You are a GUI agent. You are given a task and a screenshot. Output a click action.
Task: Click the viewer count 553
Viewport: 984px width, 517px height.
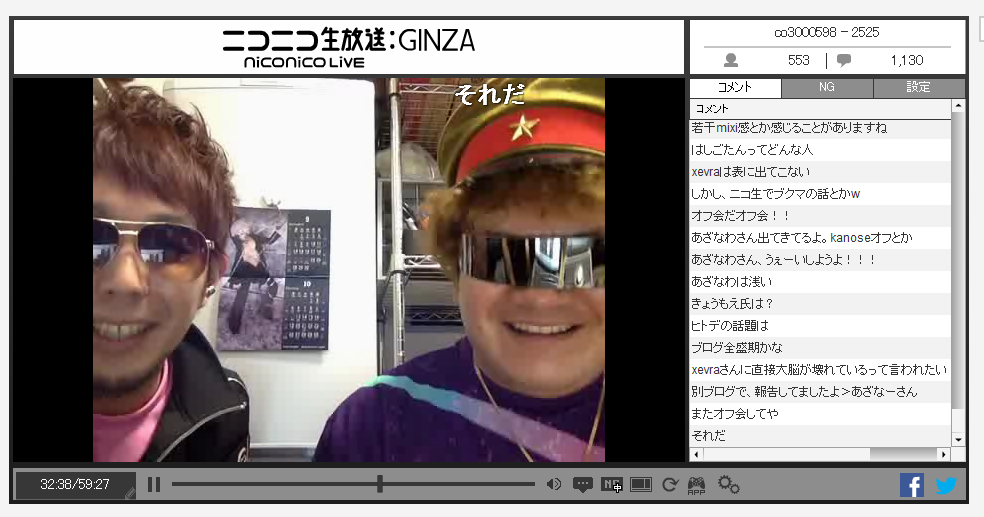(x=798, y=60)
